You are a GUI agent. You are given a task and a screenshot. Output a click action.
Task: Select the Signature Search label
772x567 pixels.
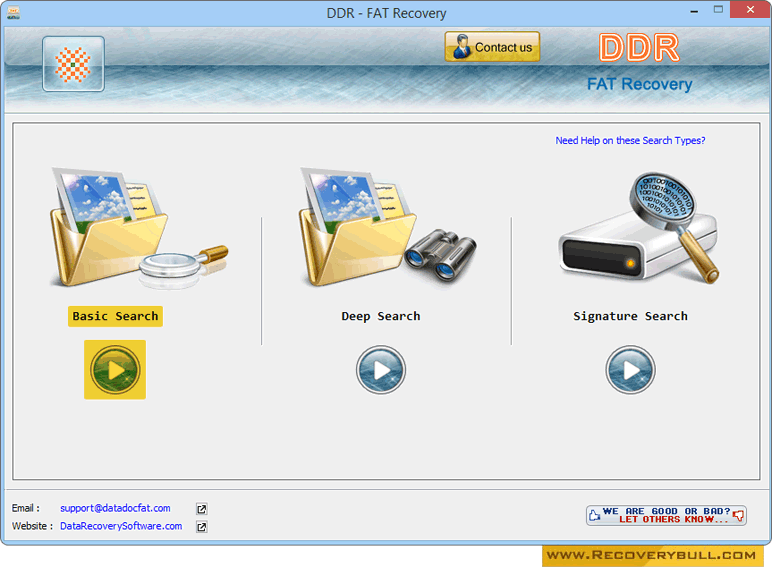(x=630, y=316)
